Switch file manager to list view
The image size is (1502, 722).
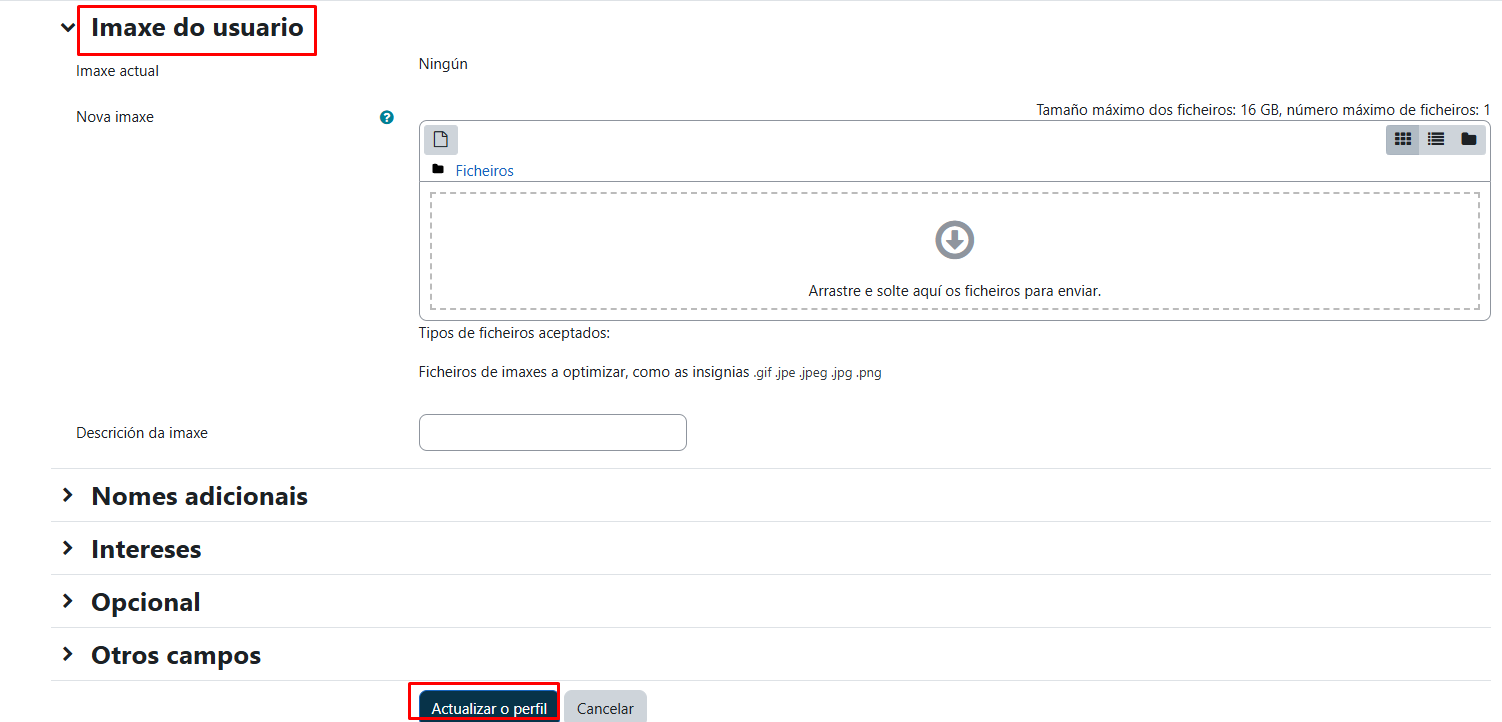click(x=1436, y=140)
